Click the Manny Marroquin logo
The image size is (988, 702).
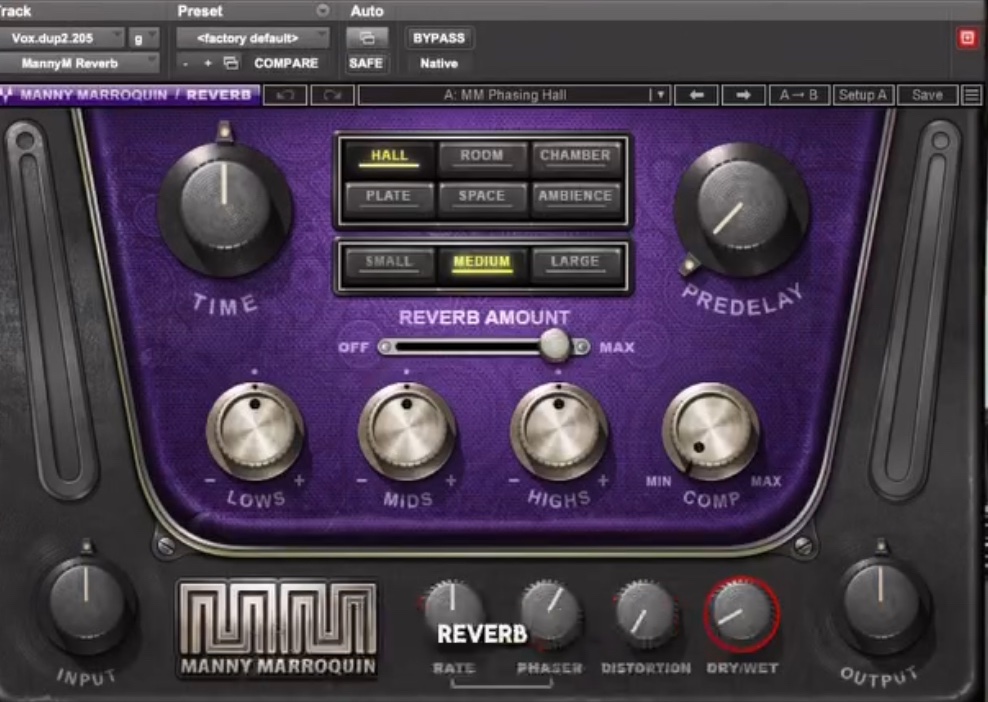click(x=278, y=628)
